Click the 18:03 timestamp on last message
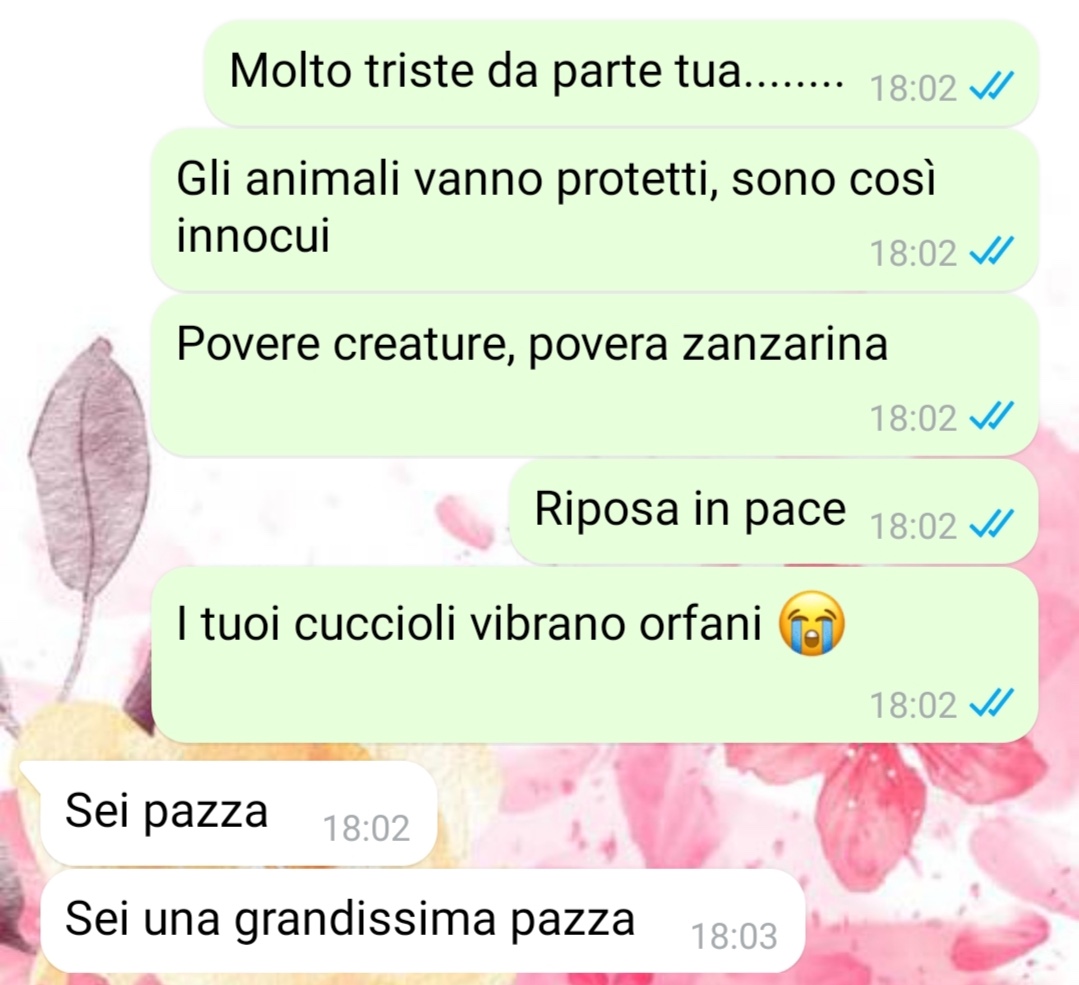 pyautogui.click(x=734, y=936)
